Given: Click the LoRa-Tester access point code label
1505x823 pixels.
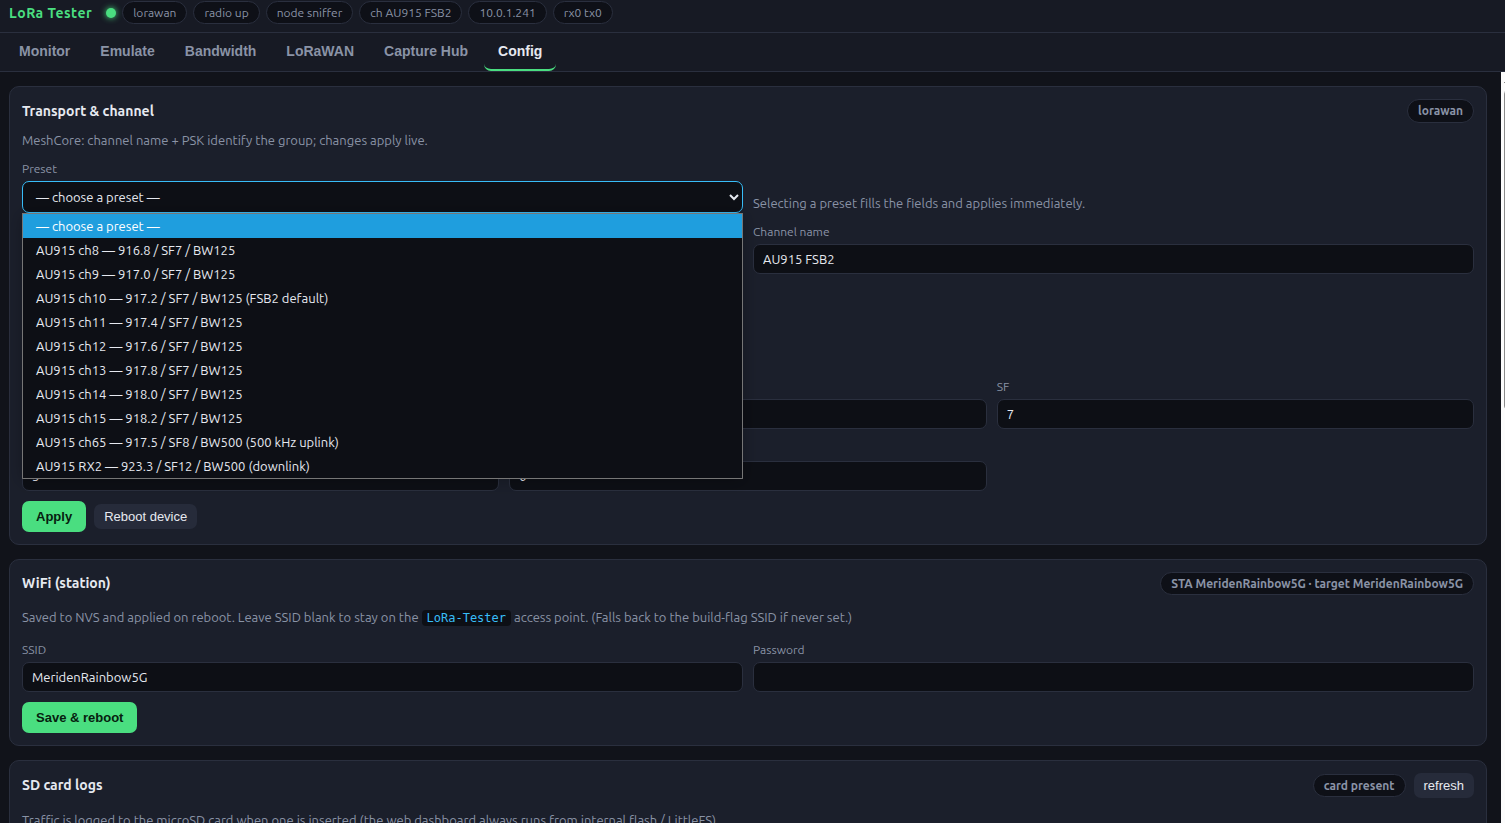Looking at the screenshot, I should click(x=466, y=618).
